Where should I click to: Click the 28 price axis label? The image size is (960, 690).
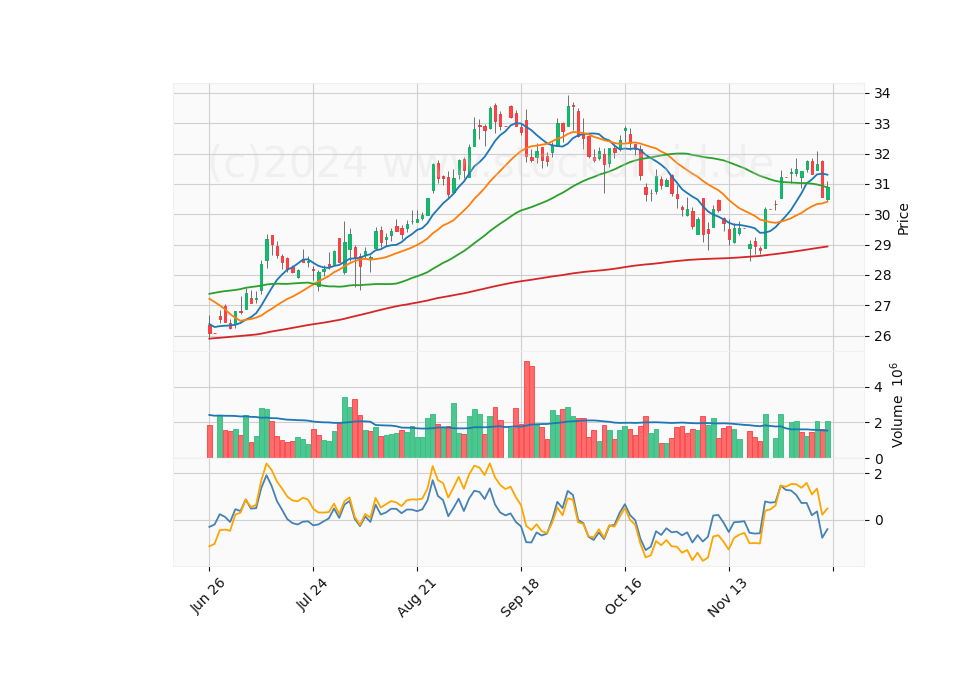coord(882,276)
